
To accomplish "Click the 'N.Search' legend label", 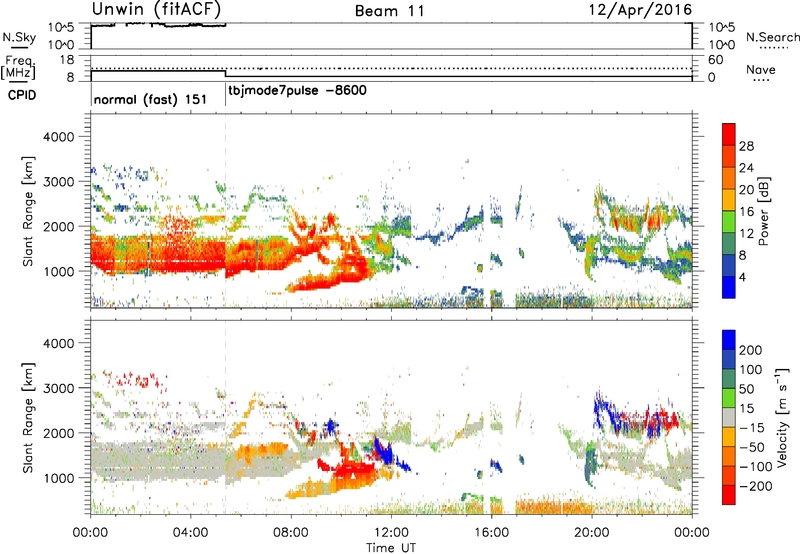I will point(772,37).
